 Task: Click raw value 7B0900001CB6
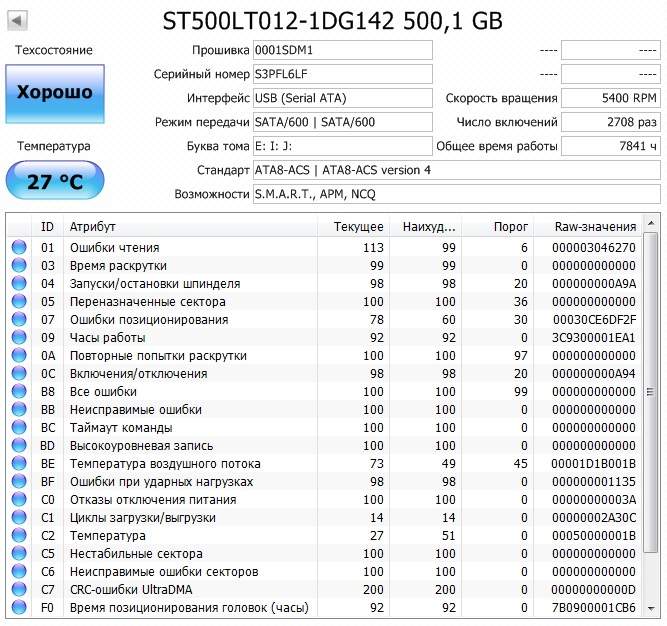point(594,608)
